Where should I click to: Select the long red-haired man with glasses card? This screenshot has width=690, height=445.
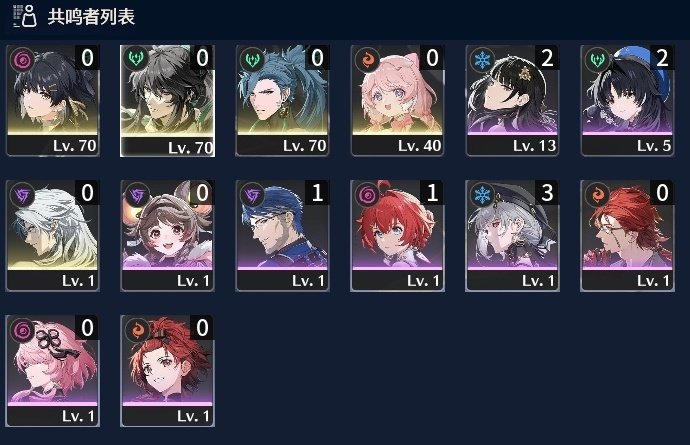(x=627, y=236)
